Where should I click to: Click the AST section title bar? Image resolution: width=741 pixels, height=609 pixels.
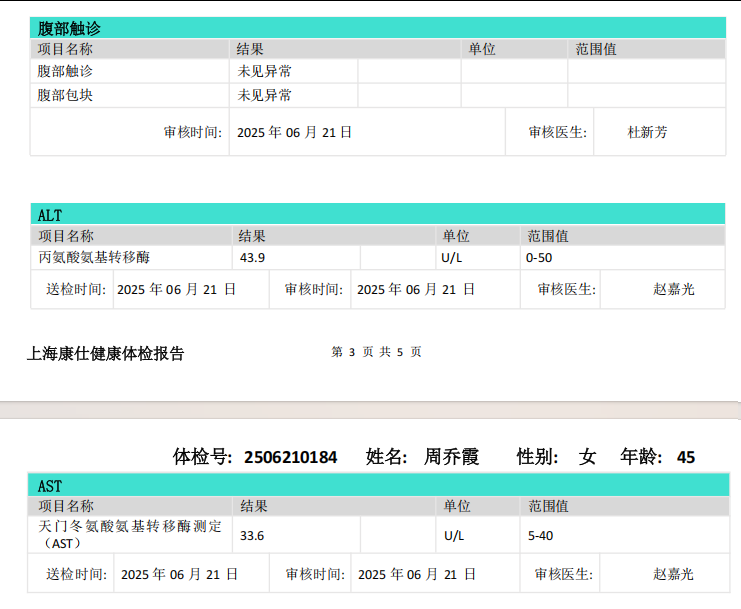[377, 486]
